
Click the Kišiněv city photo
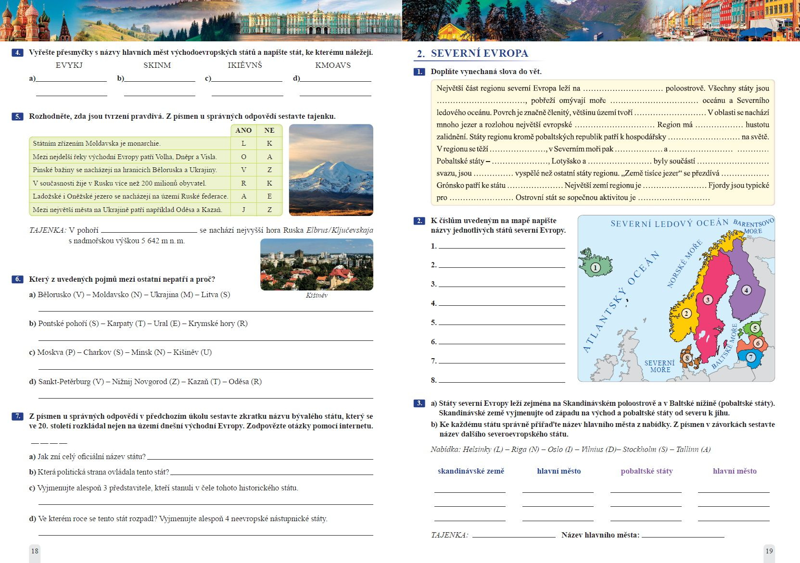(x=317, y=264)
